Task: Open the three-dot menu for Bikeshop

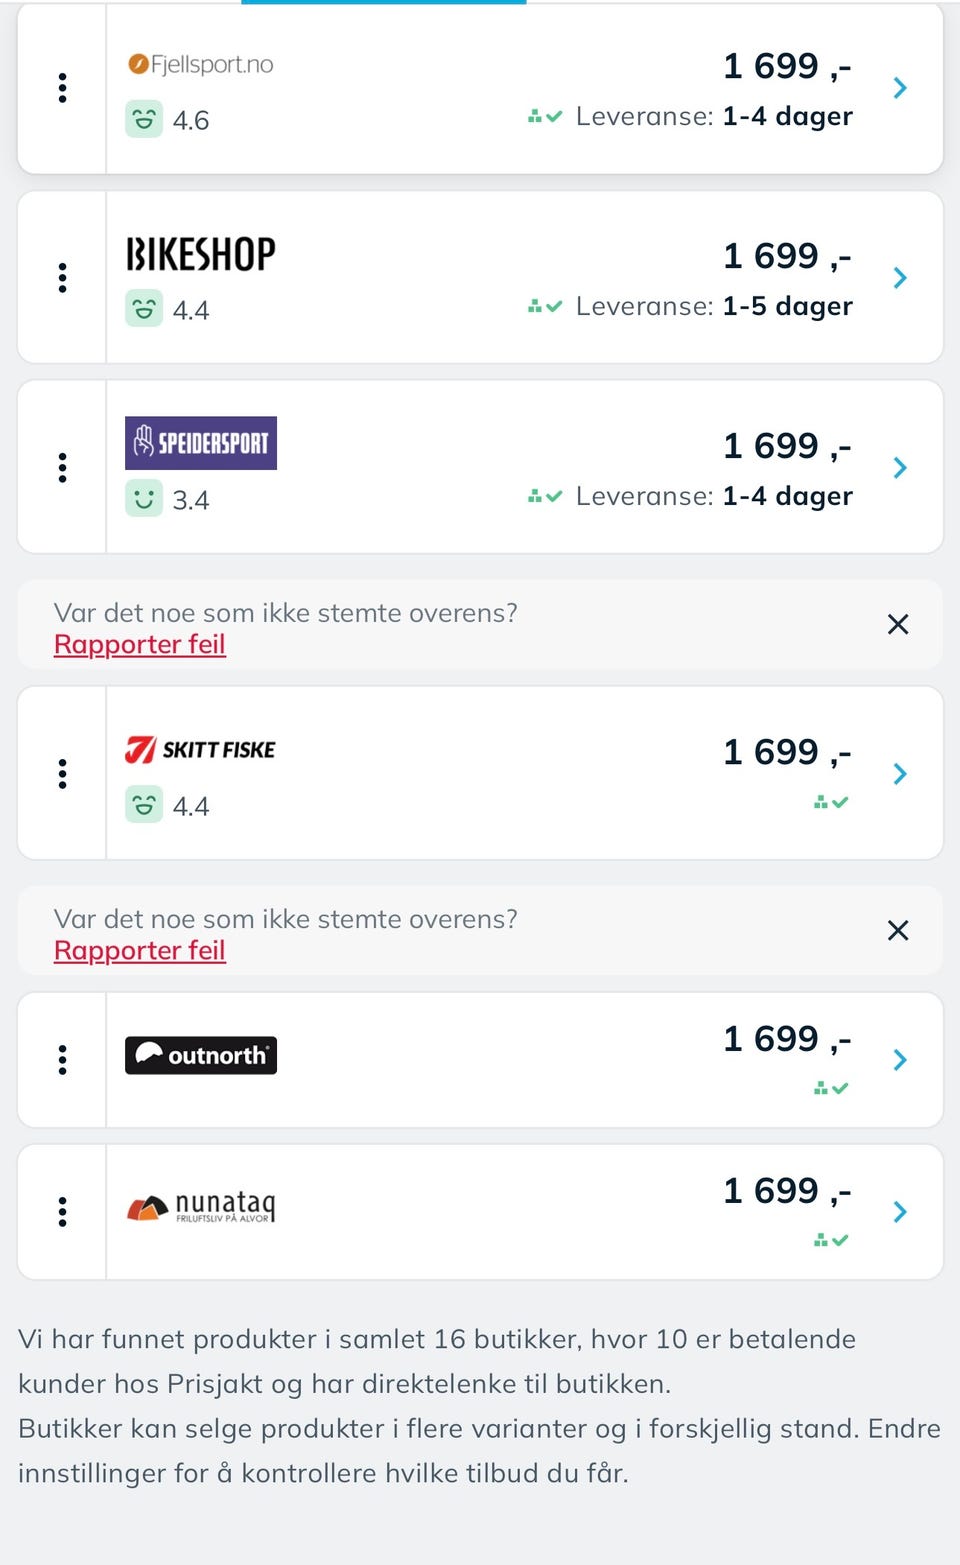Action: 63,278
